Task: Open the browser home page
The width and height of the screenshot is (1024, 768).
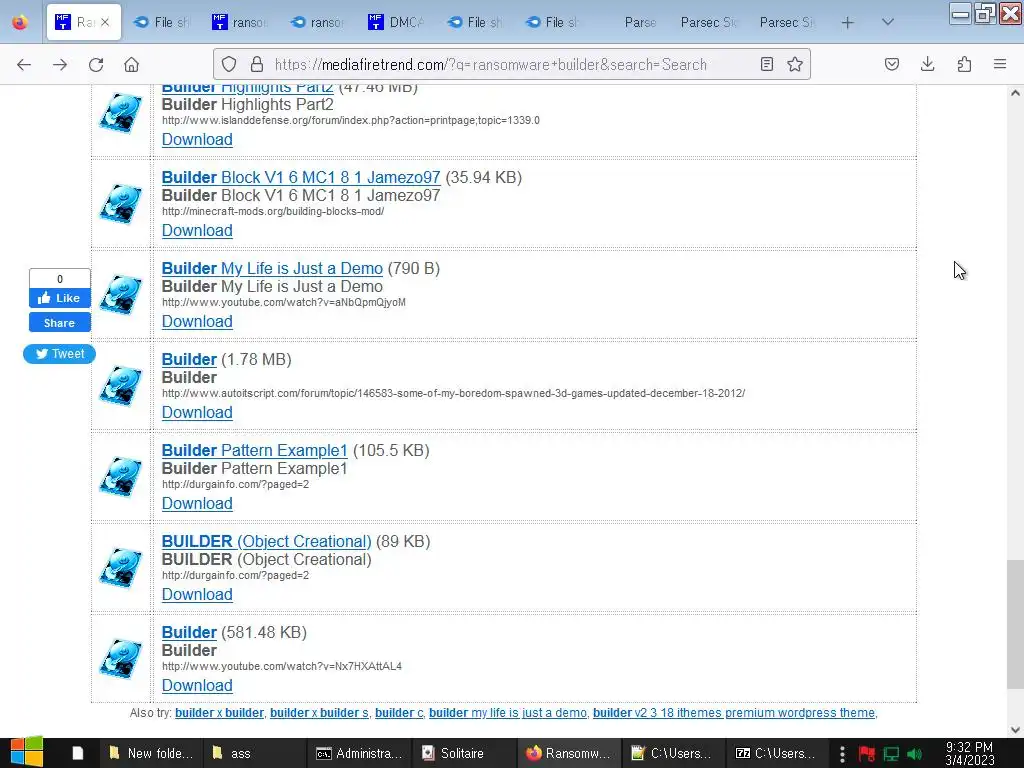Action: [132, 64]
